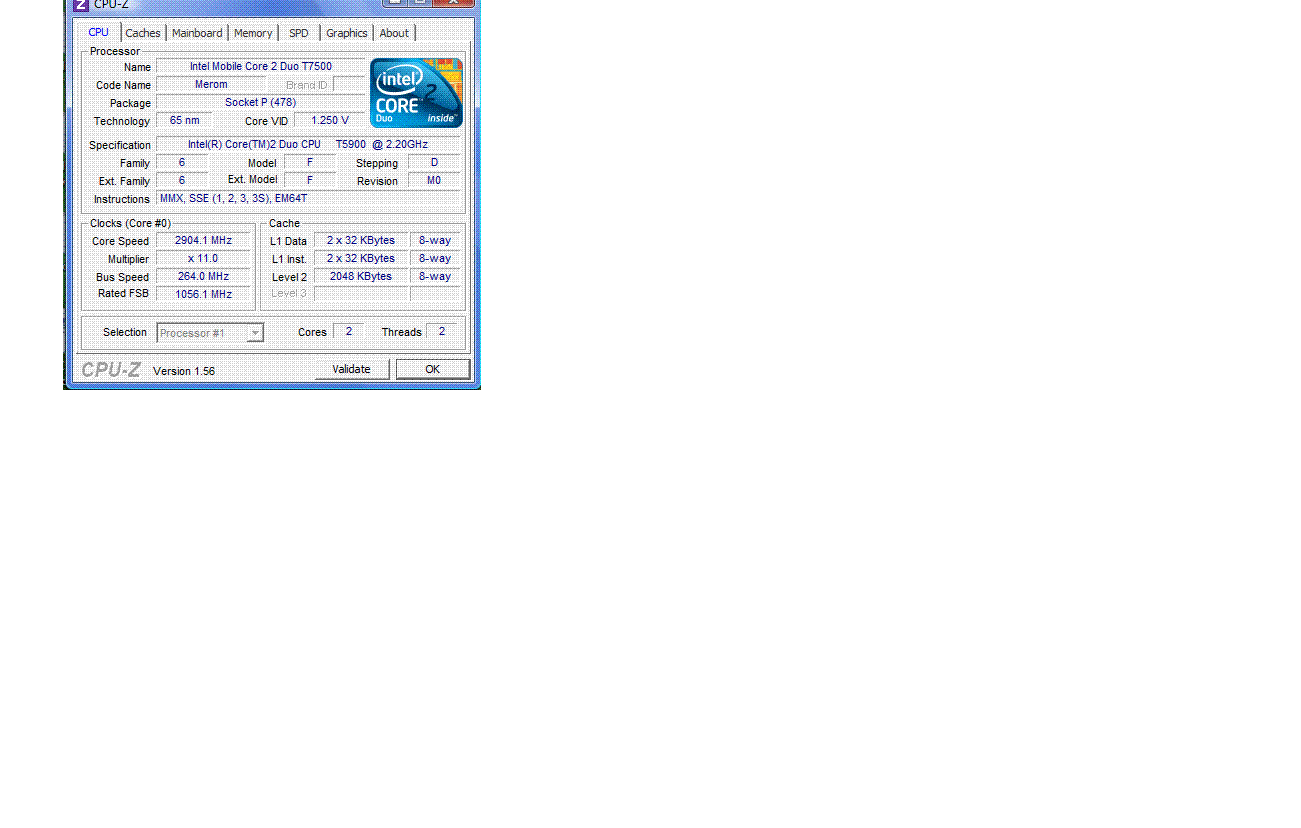This screenshot has height=828, width=1301.
Task: Select the Rated FSB value '1056.1 MHz'
Action: coord(203,295)
